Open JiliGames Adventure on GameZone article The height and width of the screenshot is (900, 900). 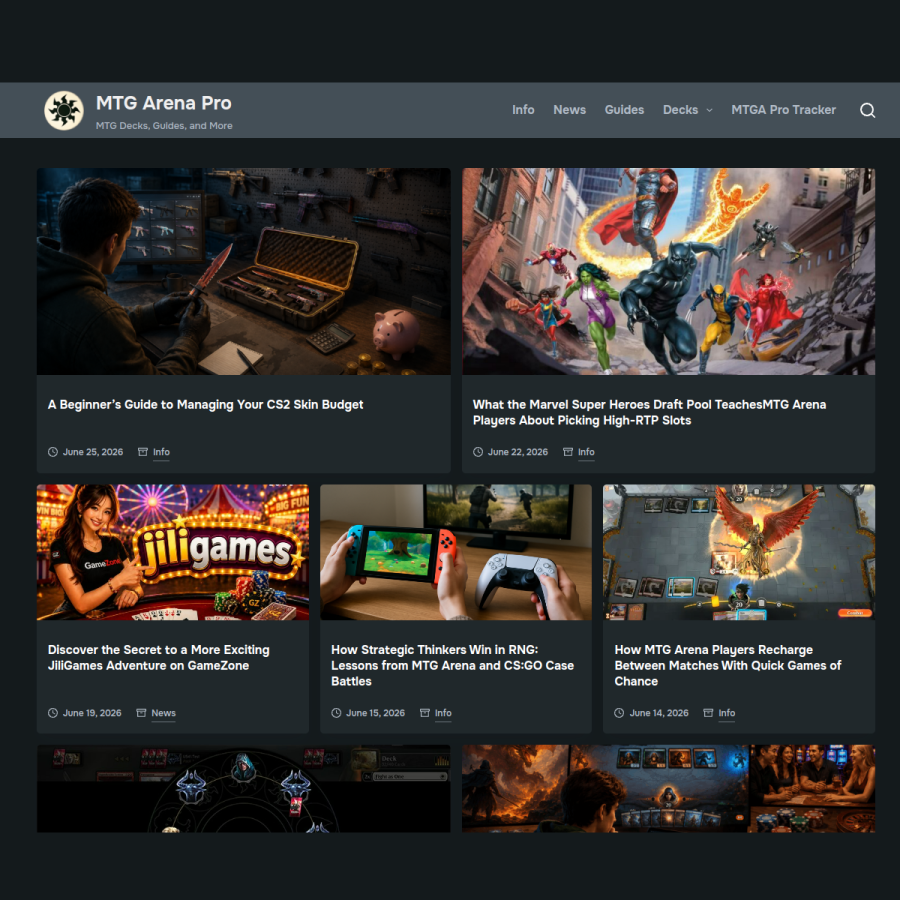click(158, 658)
